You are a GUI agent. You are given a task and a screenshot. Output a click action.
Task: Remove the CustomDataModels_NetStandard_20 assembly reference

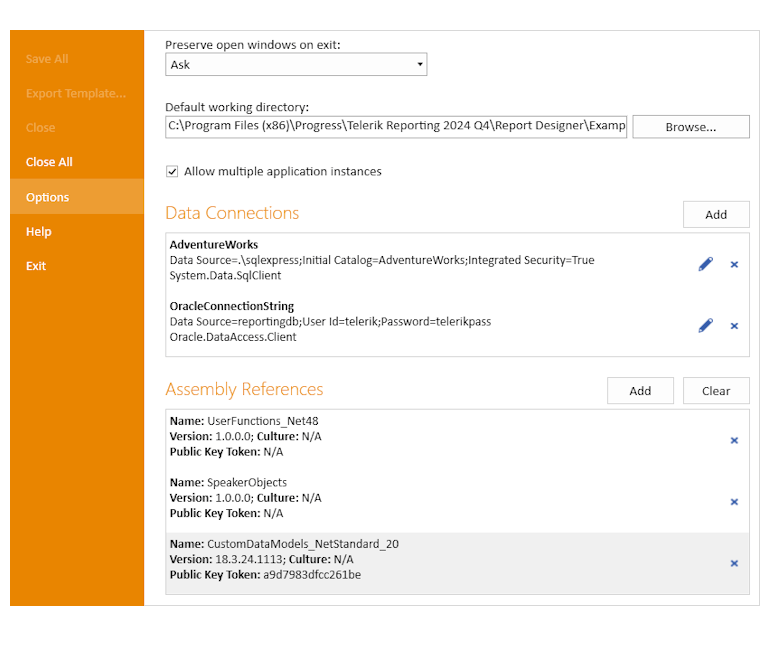tap(734, 563)
